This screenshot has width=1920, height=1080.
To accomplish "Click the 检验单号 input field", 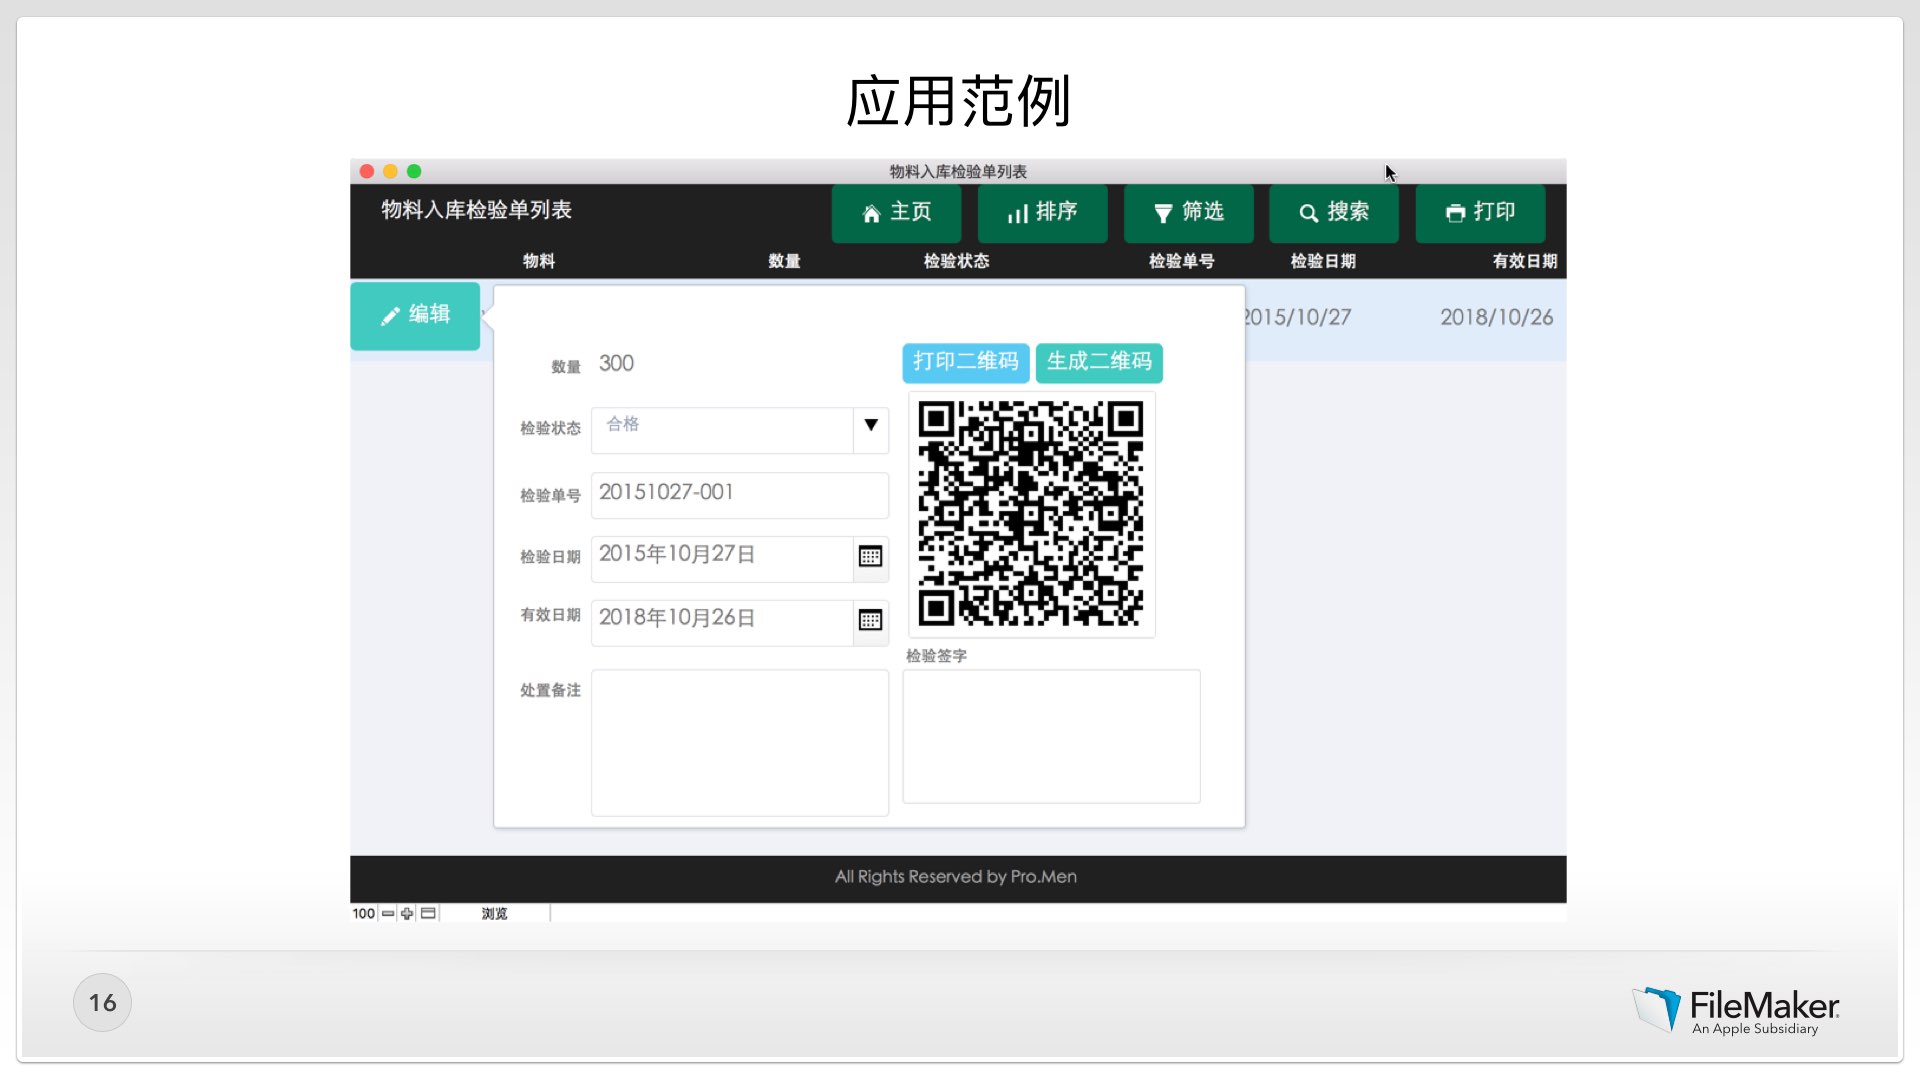I will (x=740, y=495).
